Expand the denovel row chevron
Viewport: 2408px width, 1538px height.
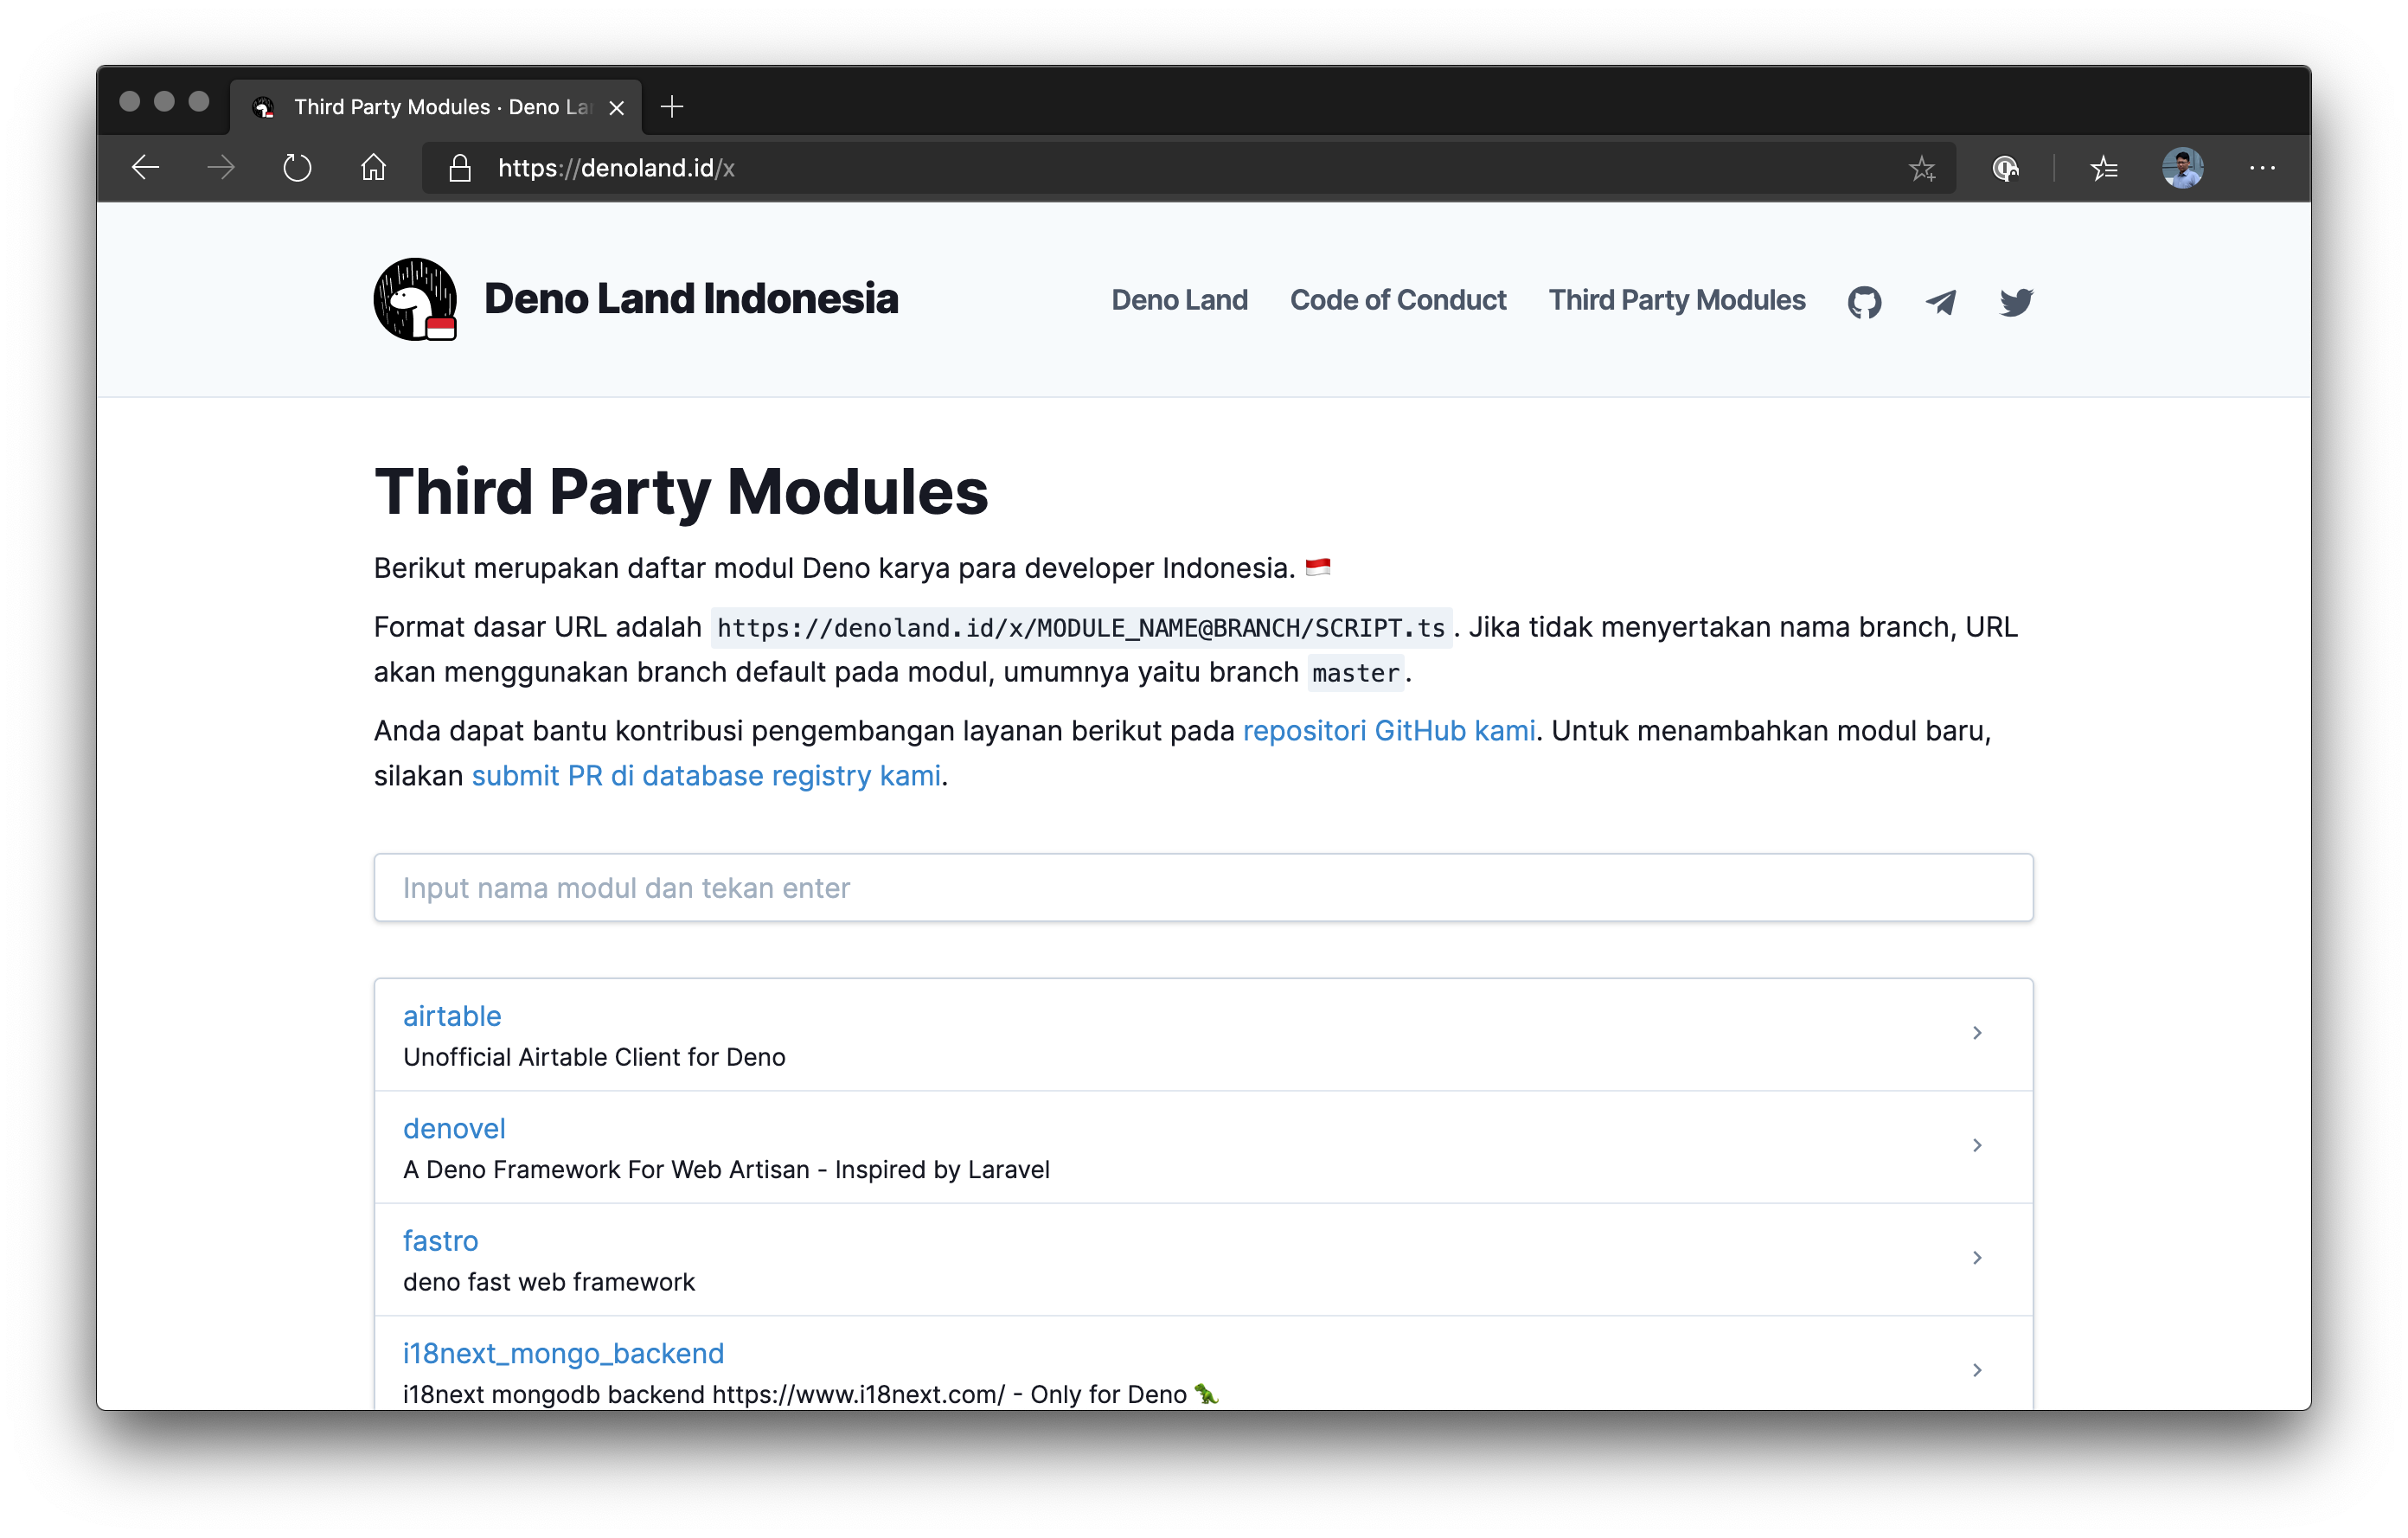1976,1145
